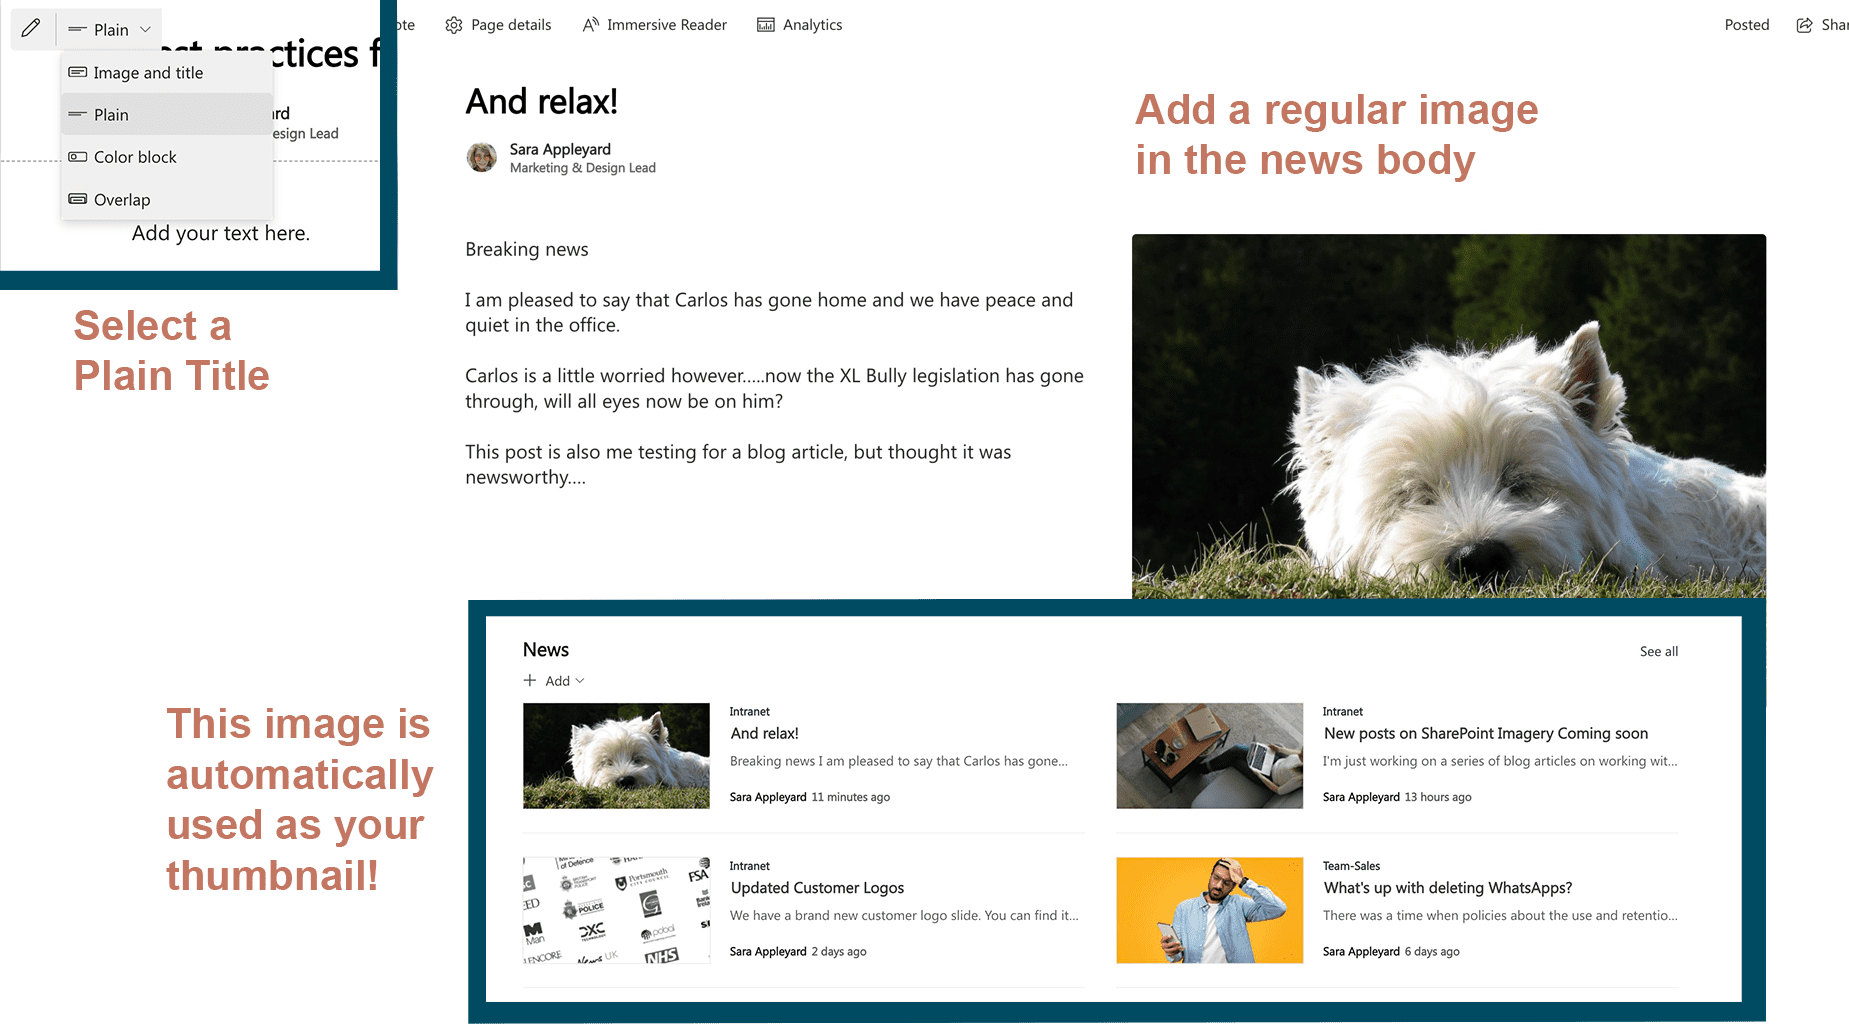1849x1029 pixels.
Task: Click the Share icon at top right
Action: [1804, 24]
